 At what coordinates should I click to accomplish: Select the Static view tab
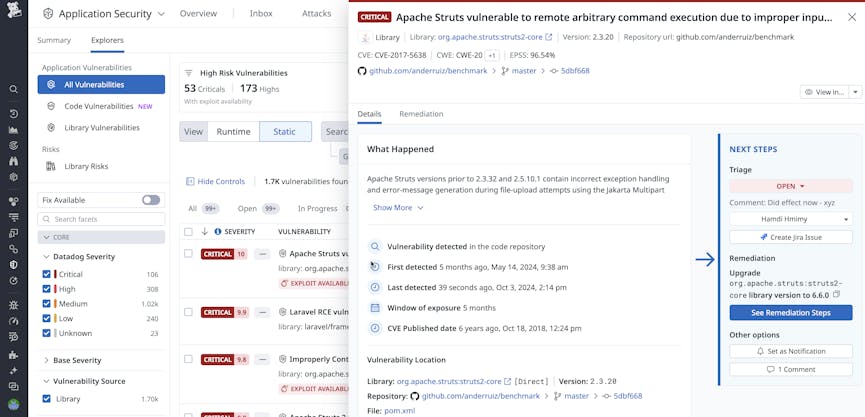pyautogui.click(x=285, y=132)
